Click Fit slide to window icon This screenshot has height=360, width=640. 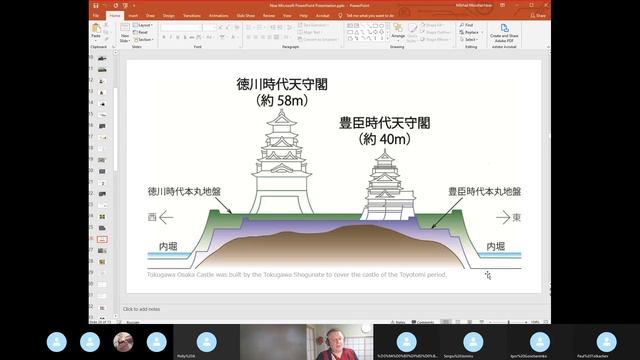coord(546,322)
